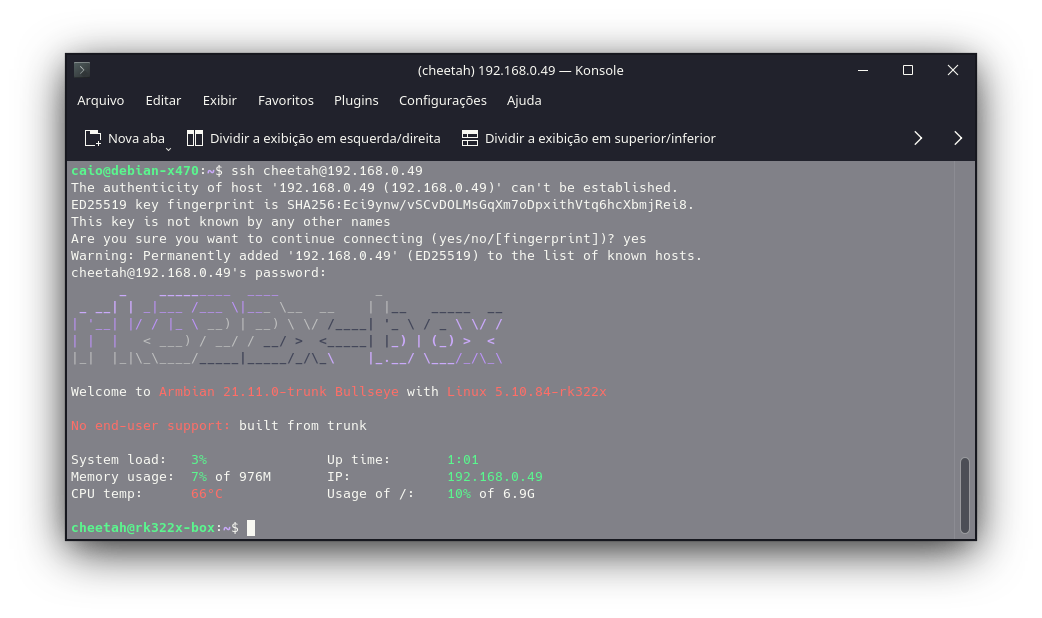
Task: Click the green IP '192.168.0.49' value
Action: tap(494, 476)
